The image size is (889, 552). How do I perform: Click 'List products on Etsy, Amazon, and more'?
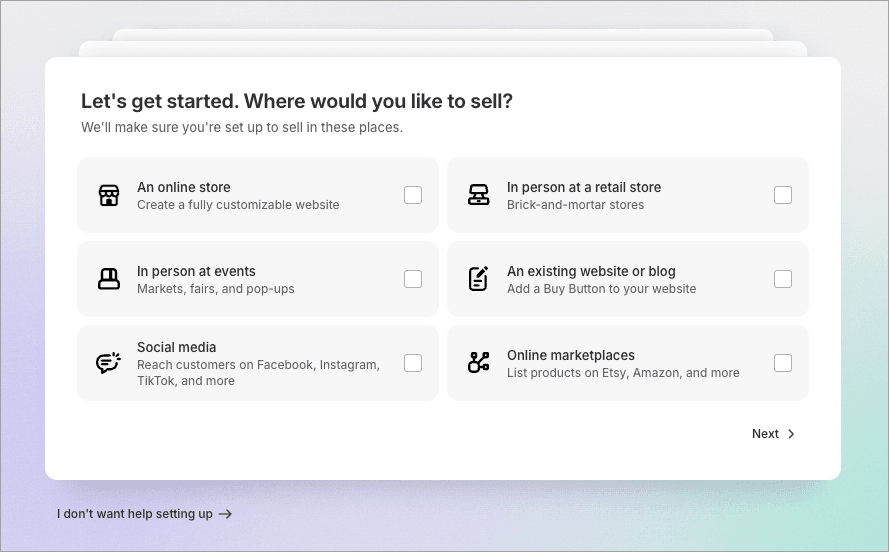(623, 372)
